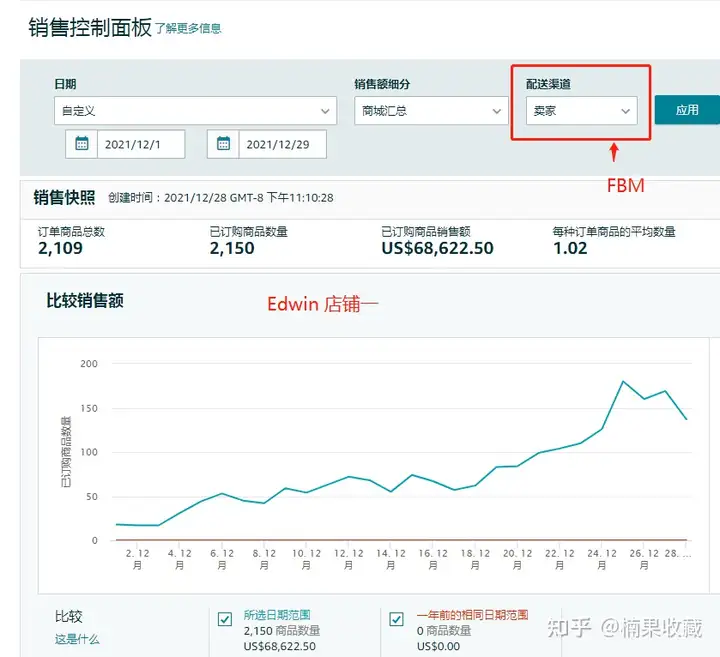Click the 已订购商品销售额 label
The height and width of the screenshot is (657, 720).
pos(426,232)
